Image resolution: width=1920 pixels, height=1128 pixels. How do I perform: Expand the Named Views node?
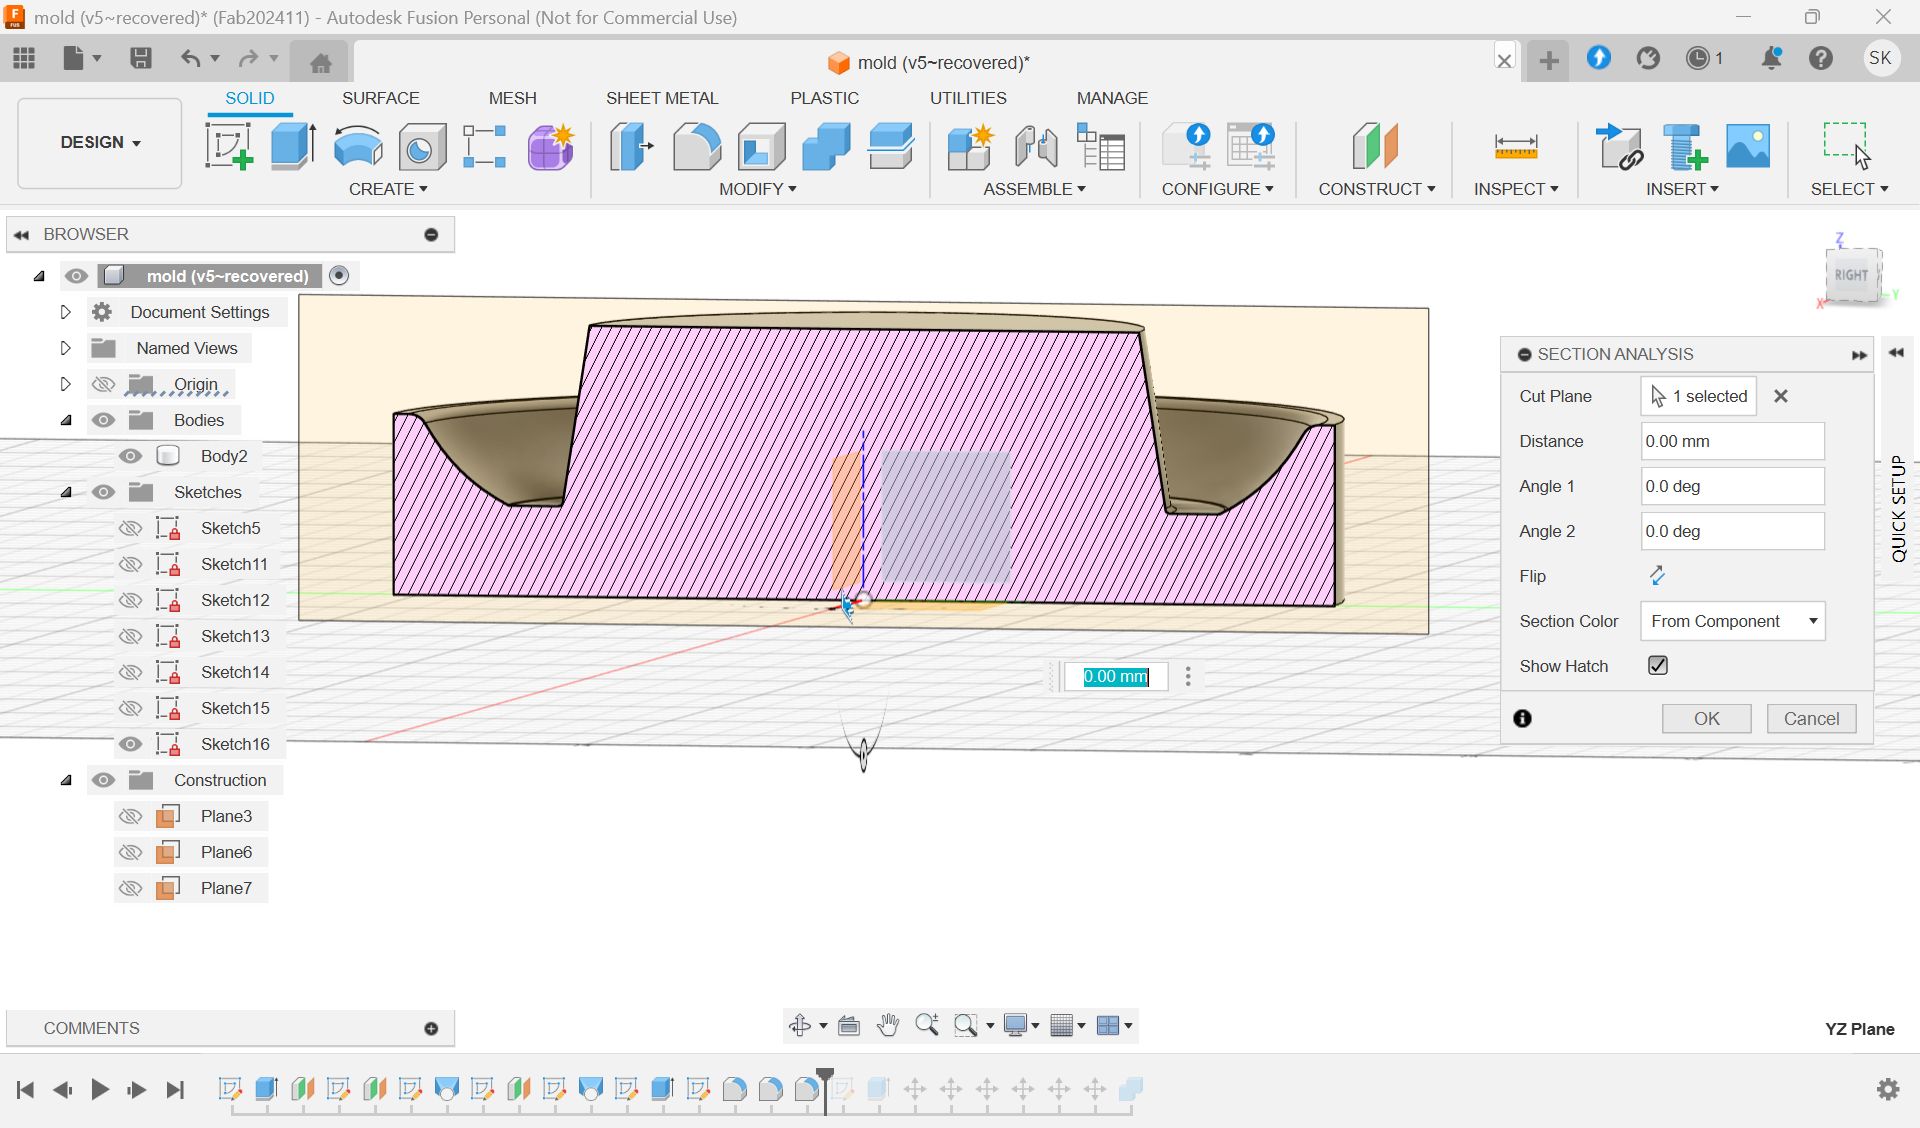(65, 348)
